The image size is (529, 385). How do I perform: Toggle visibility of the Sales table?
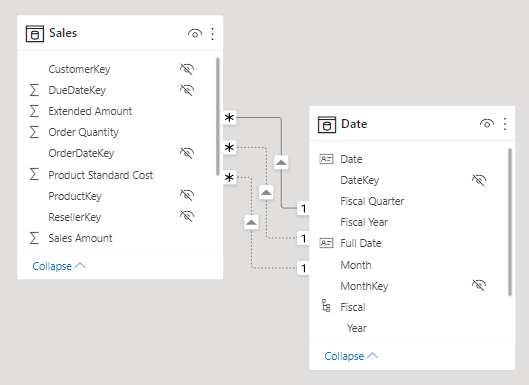coord(195,34)
